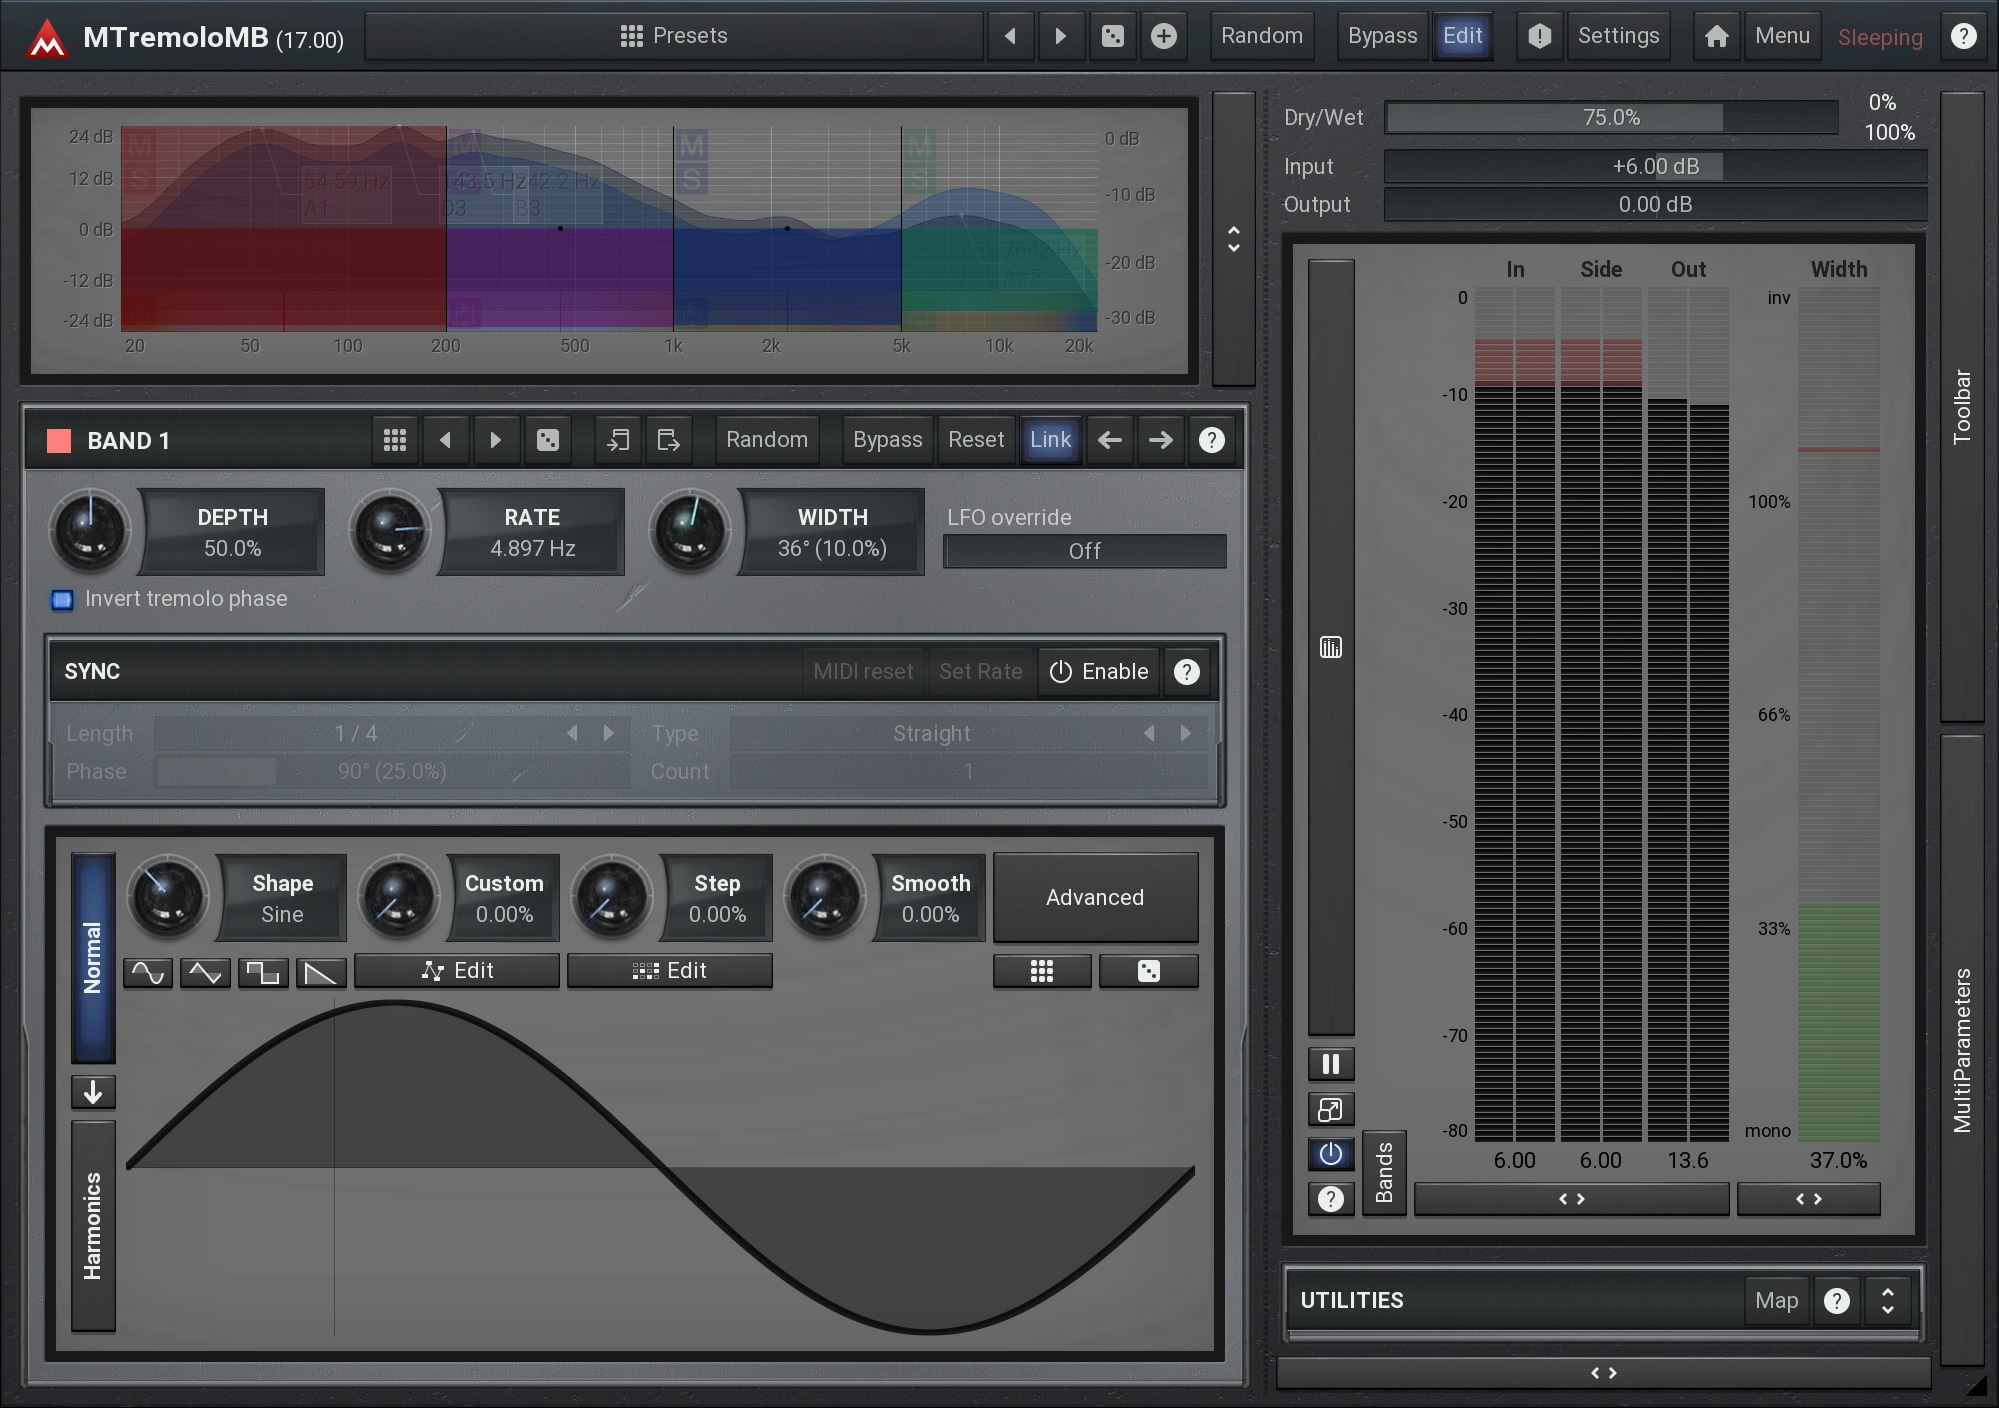
Task: Open the Menu item in top bar
Action: point(1782,37)
